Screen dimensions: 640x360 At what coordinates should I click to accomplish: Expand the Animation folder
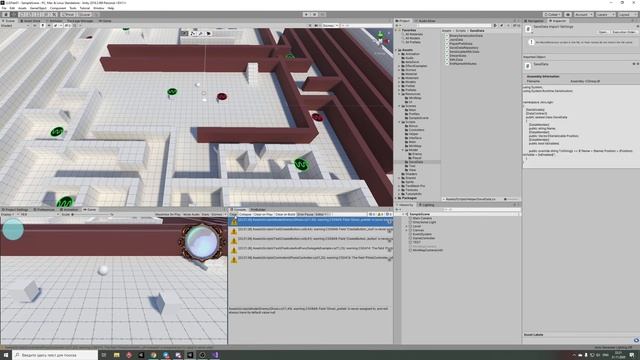coord(400,54)
